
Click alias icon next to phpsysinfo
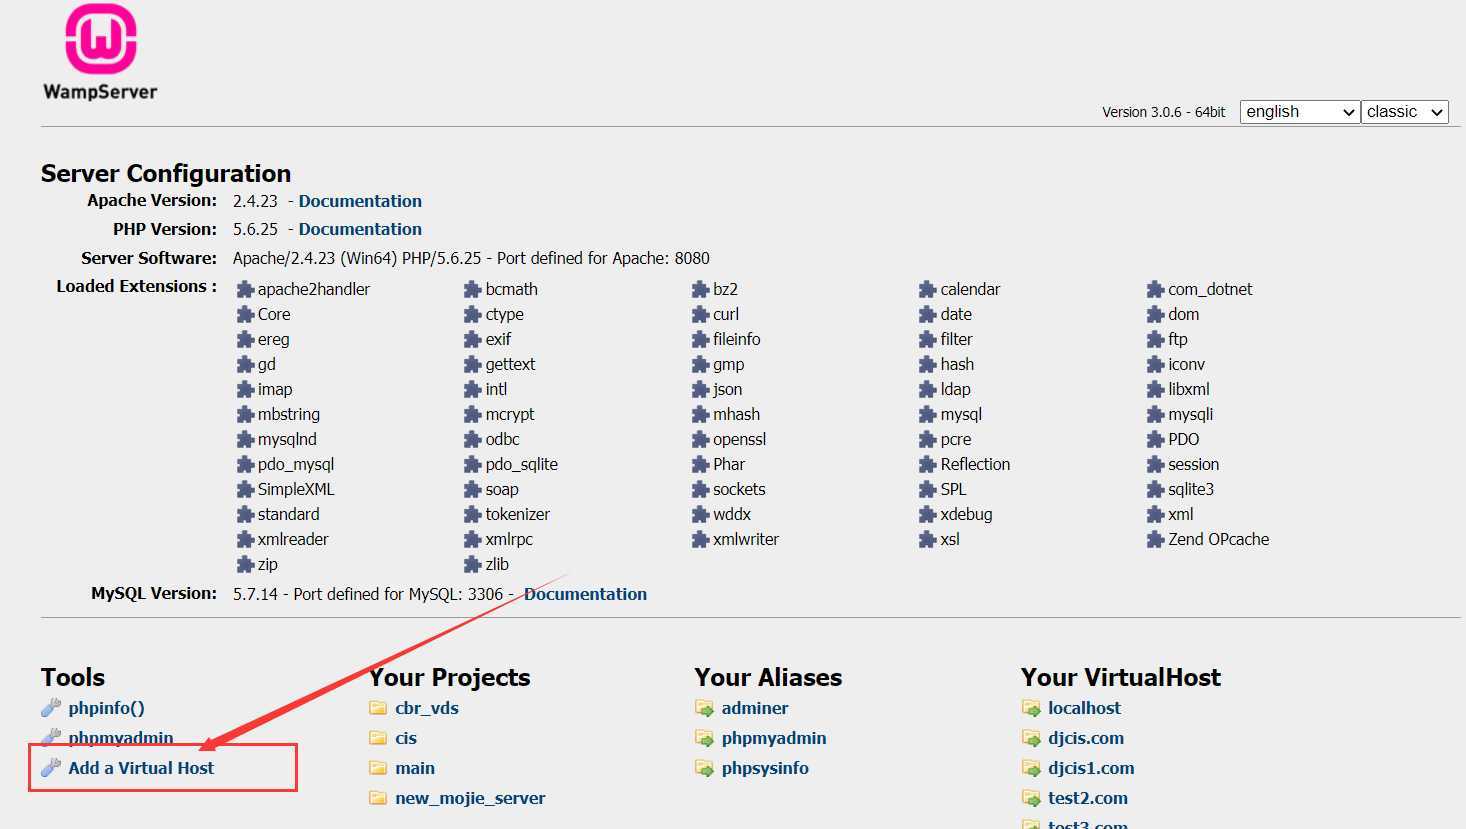(704, 768)
